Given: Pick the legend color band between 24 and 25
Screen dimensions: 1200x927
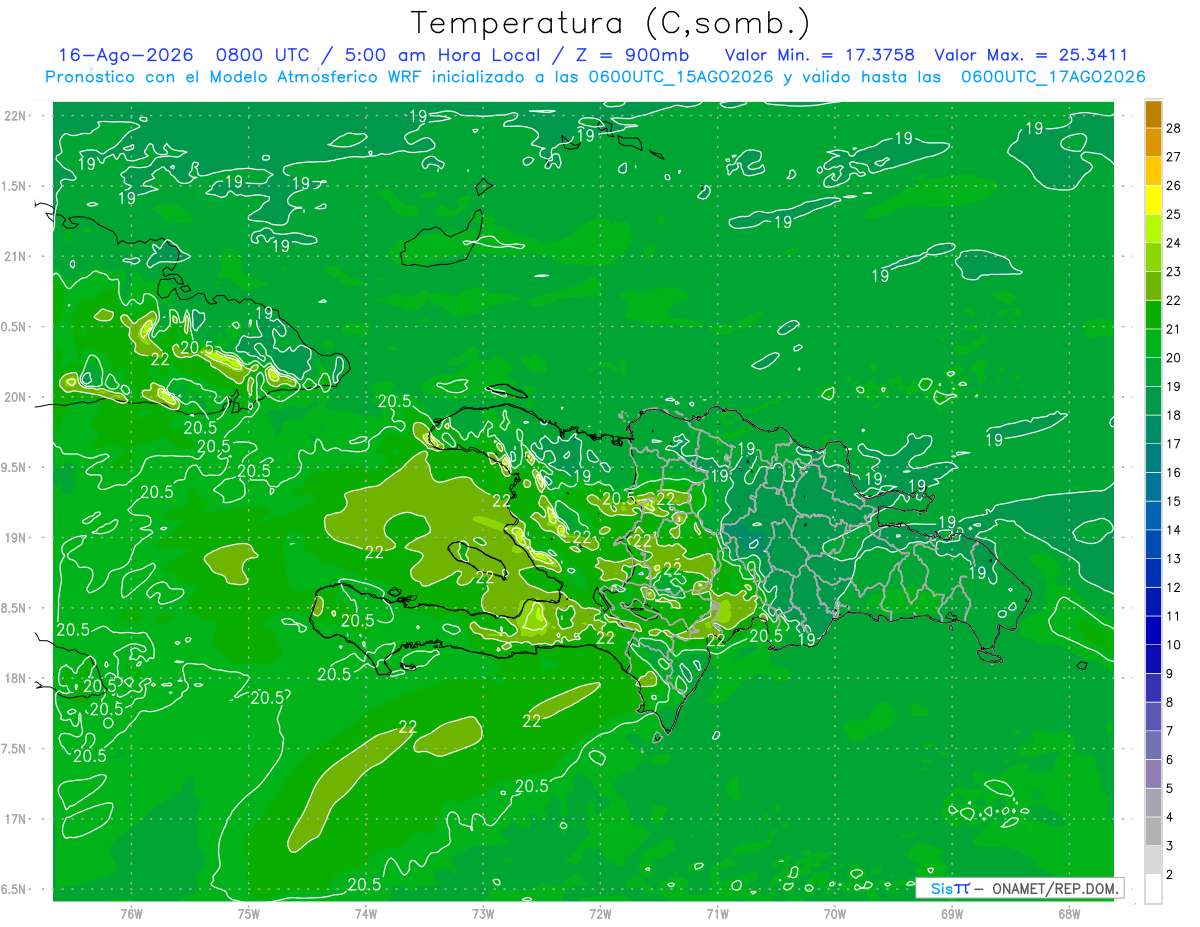Looking at the screenshot, I should tap(1153, 228).
